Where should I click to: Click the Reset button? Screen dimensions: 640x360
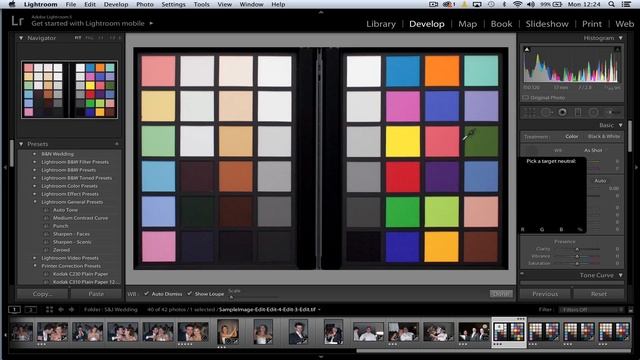(599, 293)
